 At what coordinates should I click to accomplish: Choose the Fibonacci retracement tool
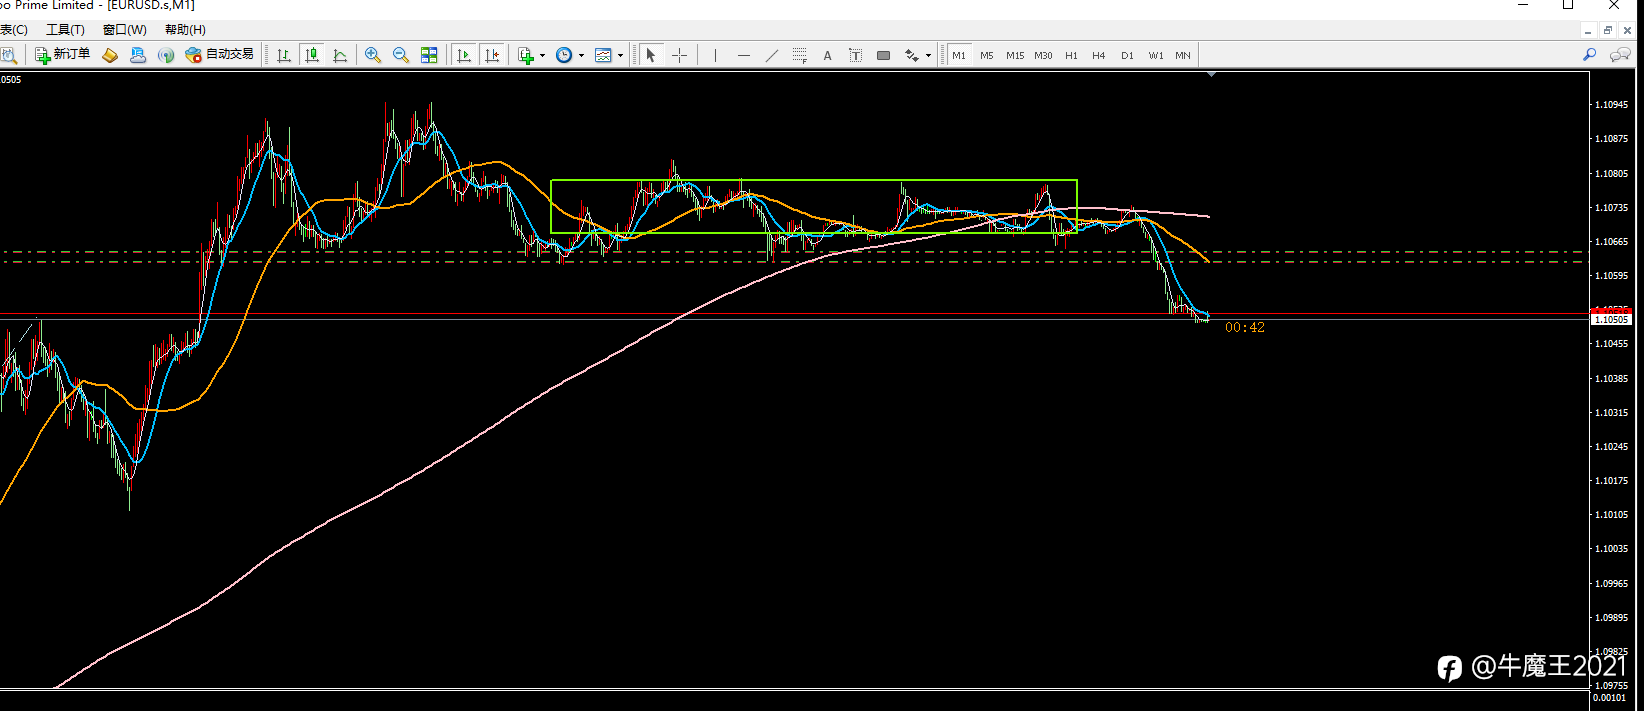799,55
